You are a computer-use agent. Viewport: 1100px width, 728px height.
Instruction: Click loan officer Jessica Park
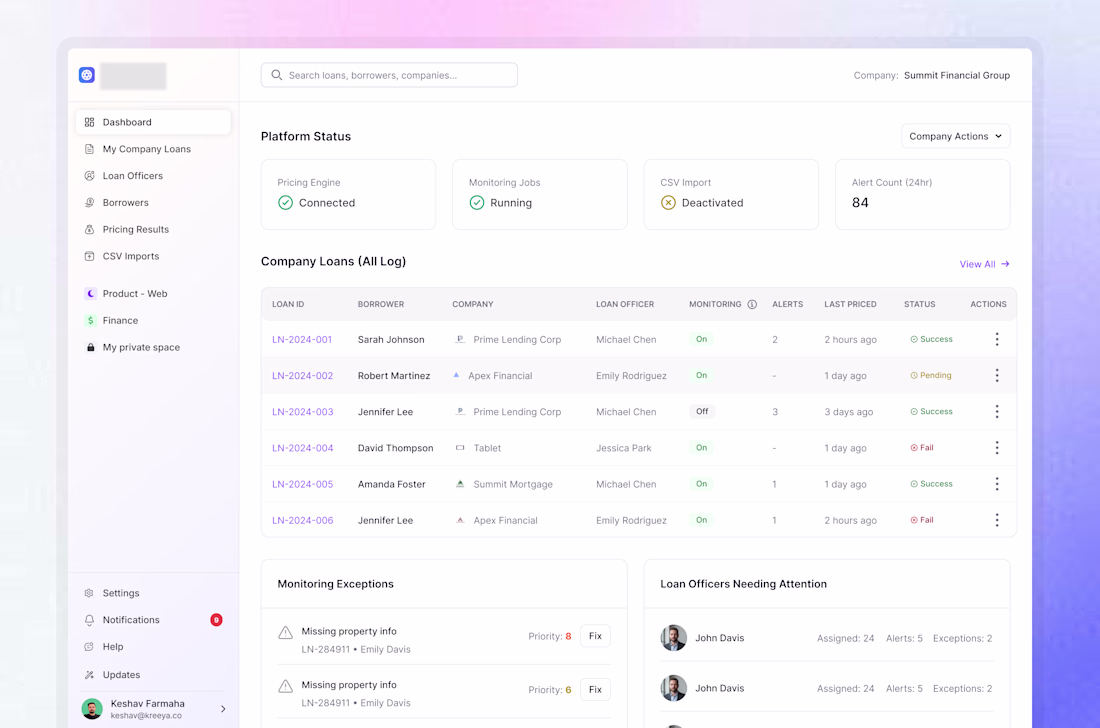click(x=624, y=448)
